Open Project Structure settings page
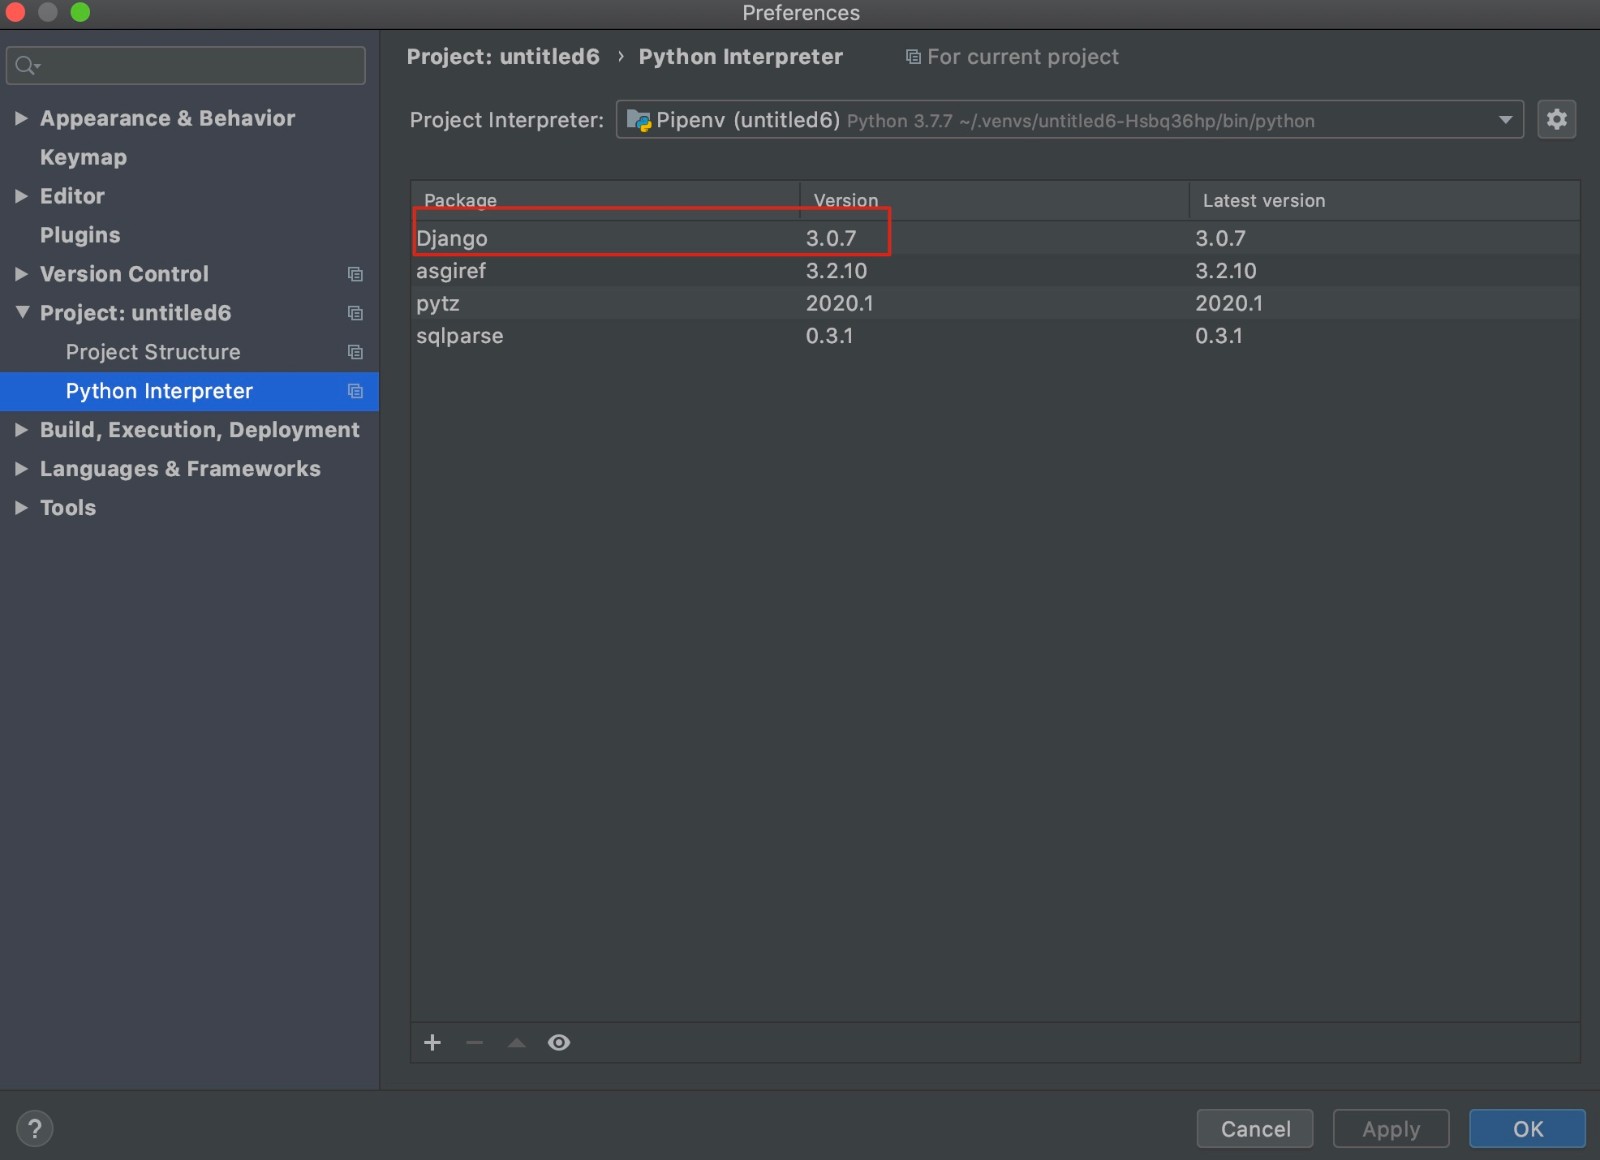The height and width of the screenshot is (1160, 1600). pos(153,352)
